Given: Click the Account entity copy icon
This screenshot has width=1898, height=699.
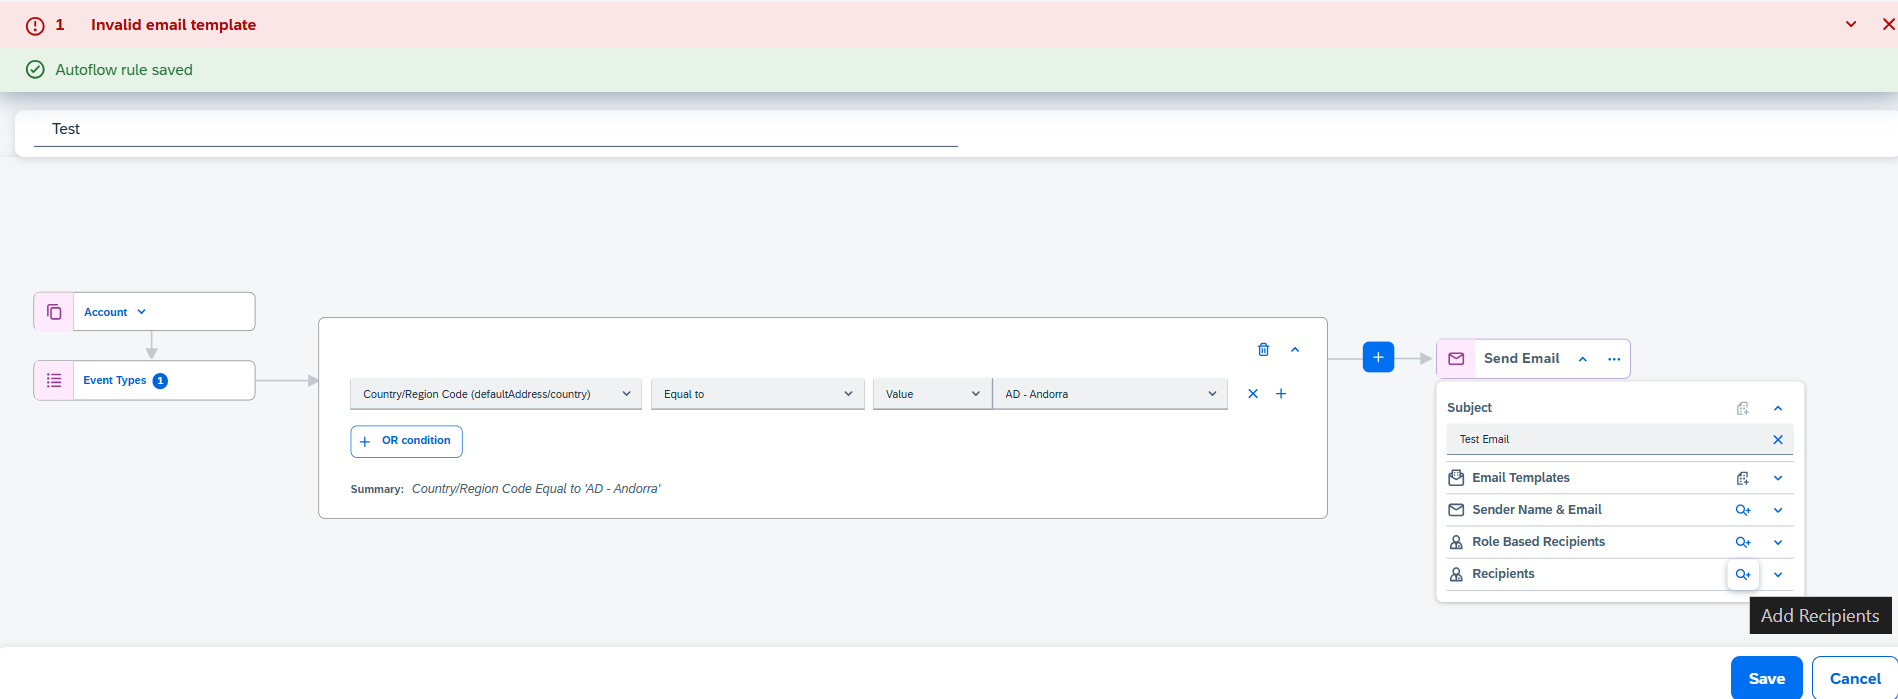Looking at the screenshot, I should click(54, 312).
